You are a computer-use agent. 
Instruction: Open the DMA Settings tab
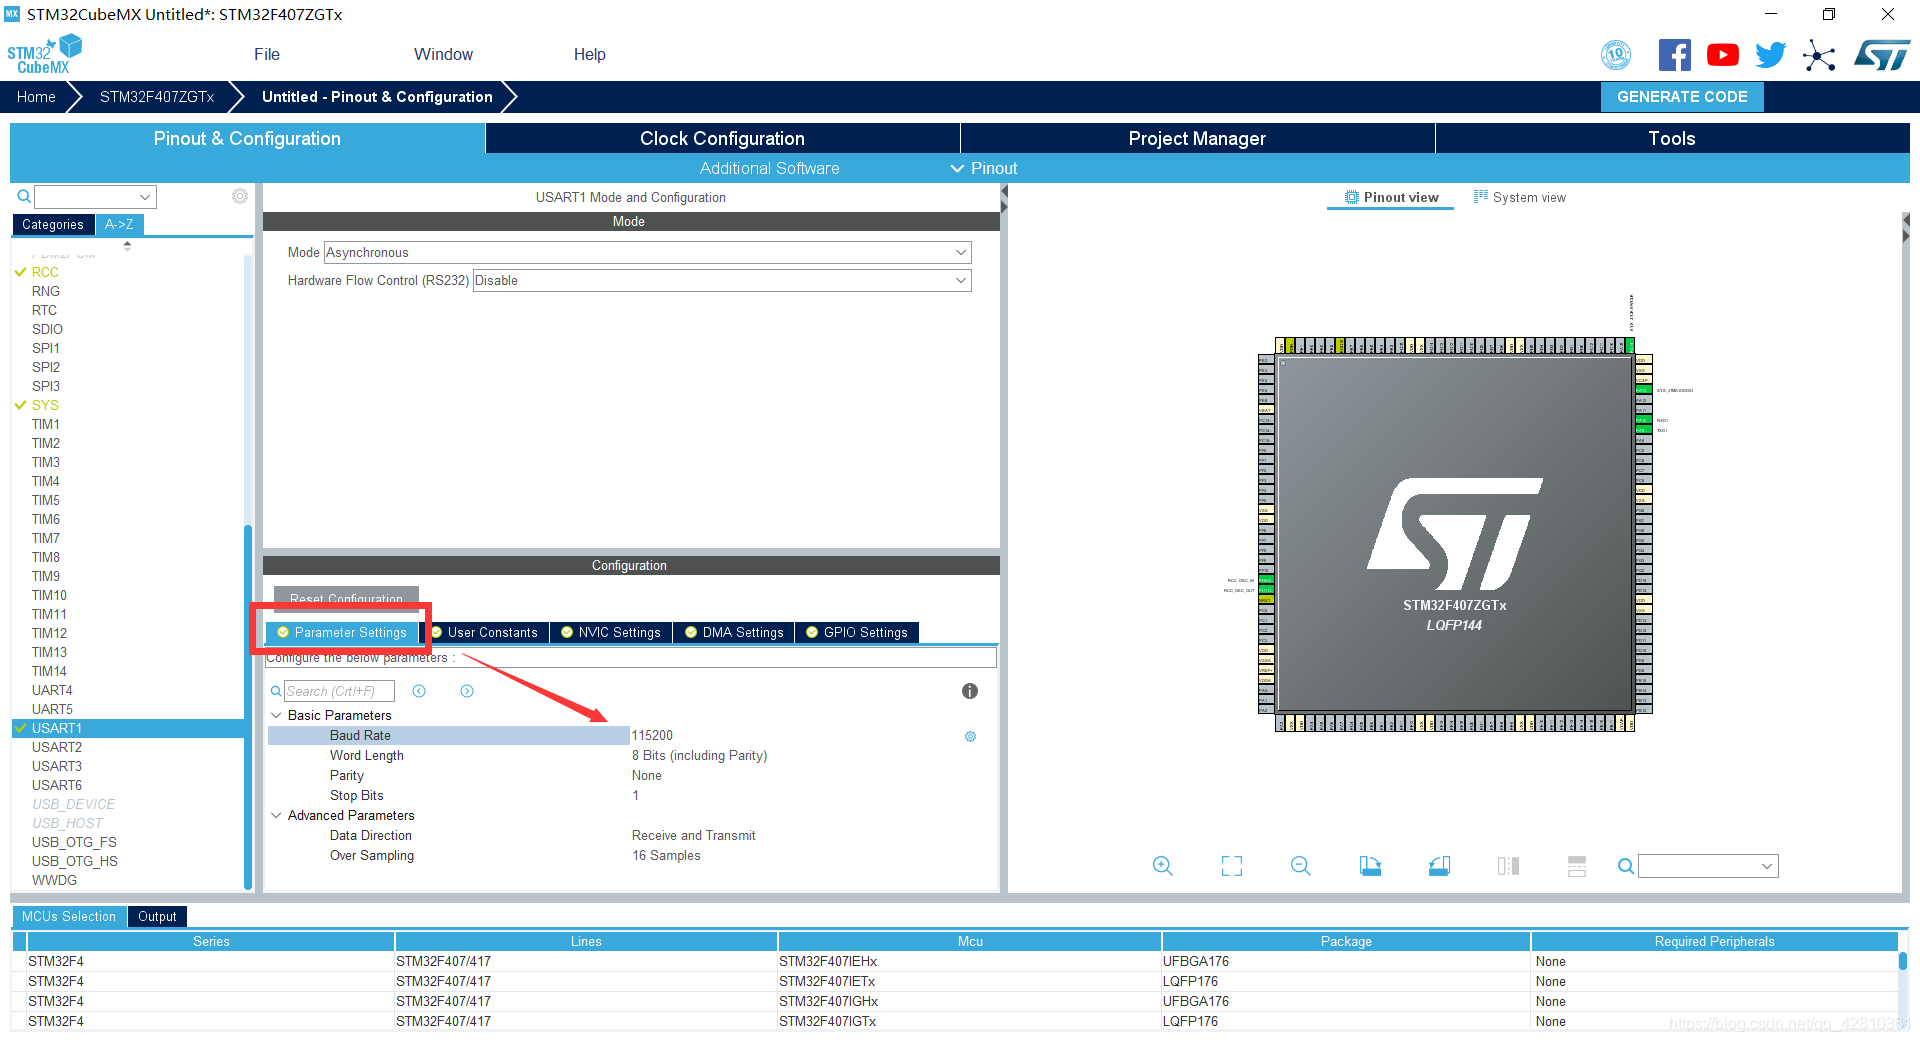[x=734, y=632]
